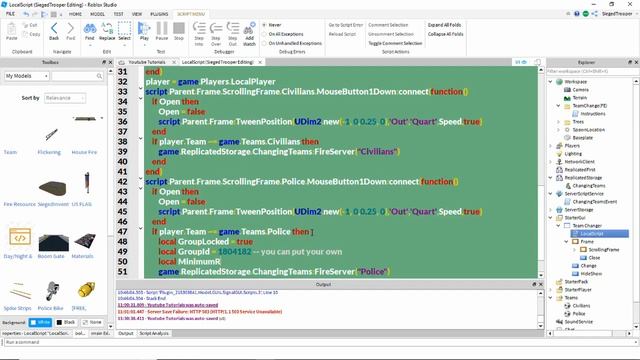
Task: Switch to the Script Analysis tab
Action: click(154, 333)
